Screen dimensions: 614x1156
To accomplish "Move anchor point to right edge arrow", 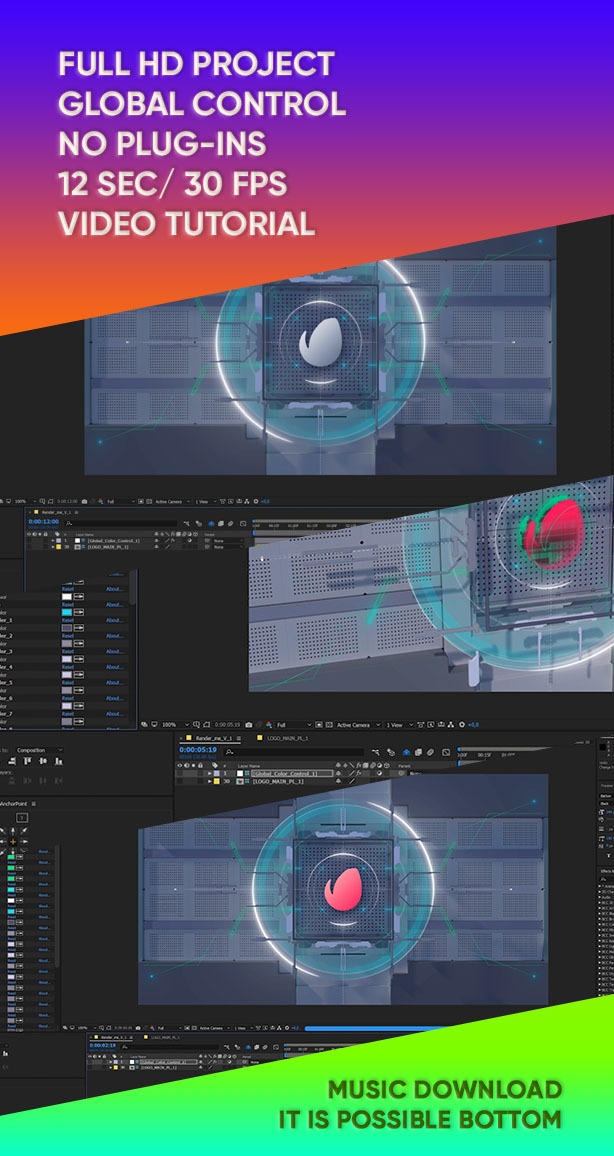I will click(24, 842).
